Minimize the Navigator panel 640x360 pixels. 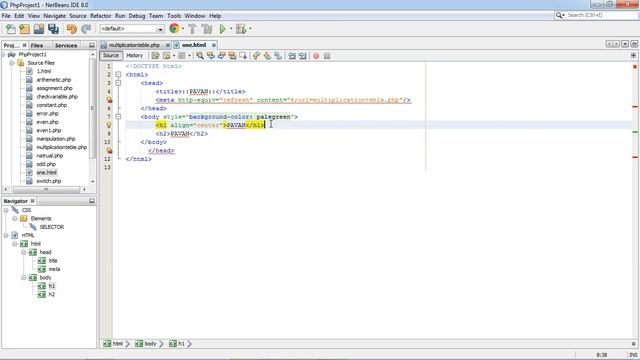(91, 201)
